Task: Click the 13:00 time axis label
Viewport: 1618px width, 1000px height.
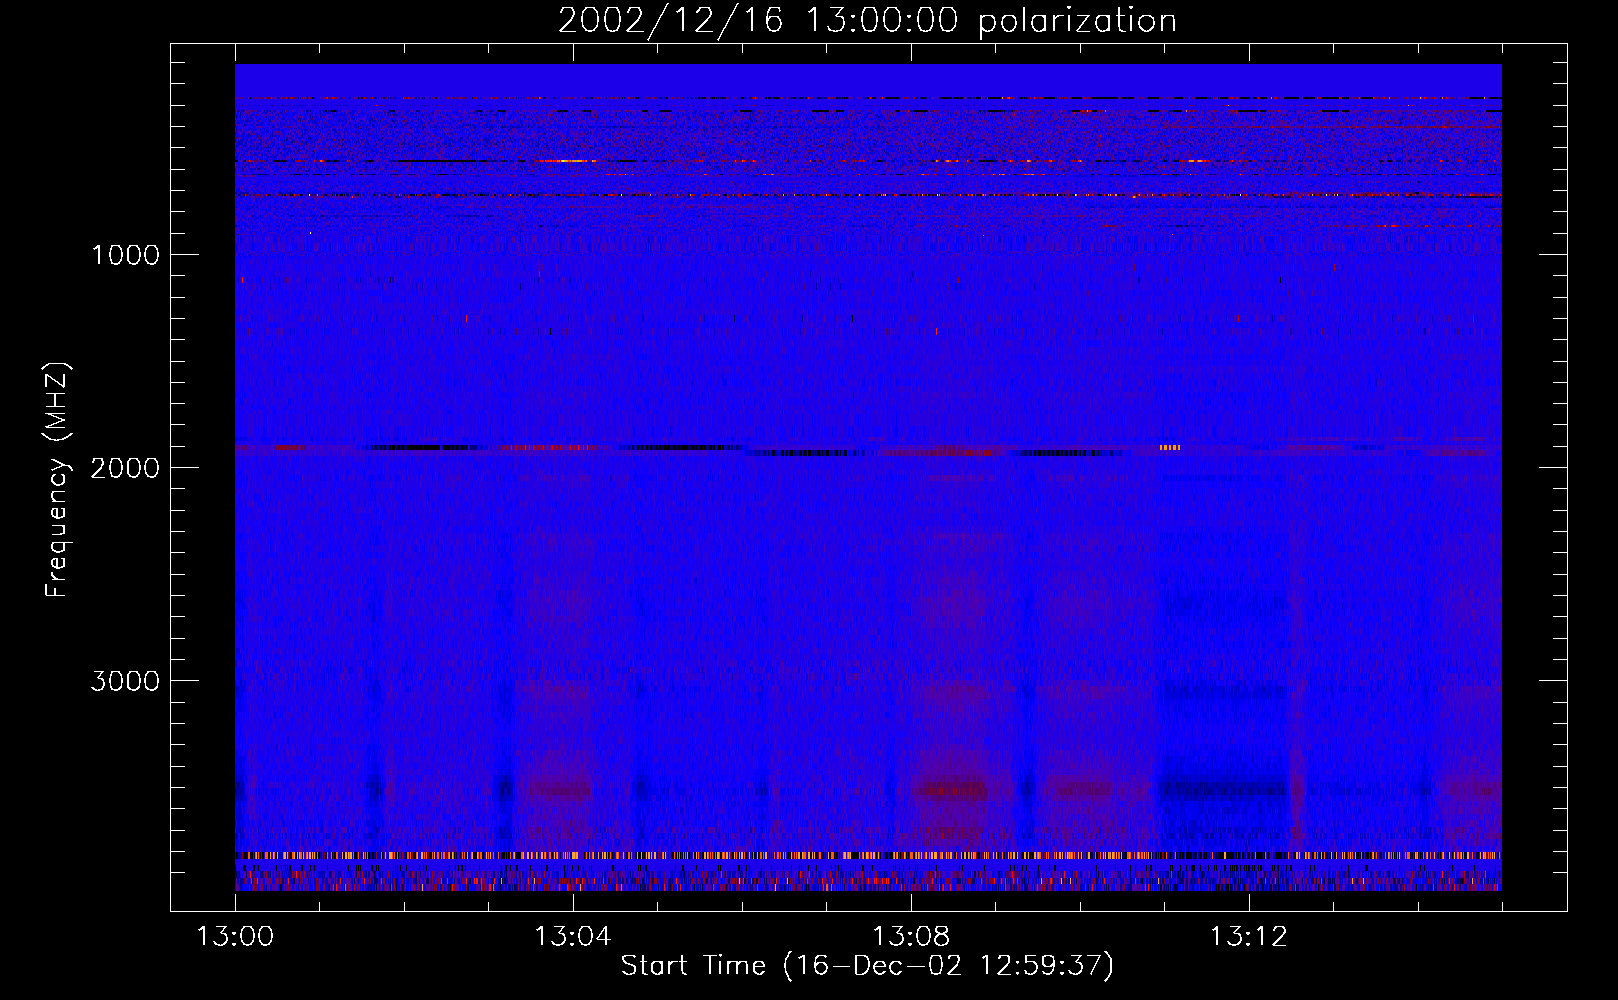Action: [x=235, y=937]
